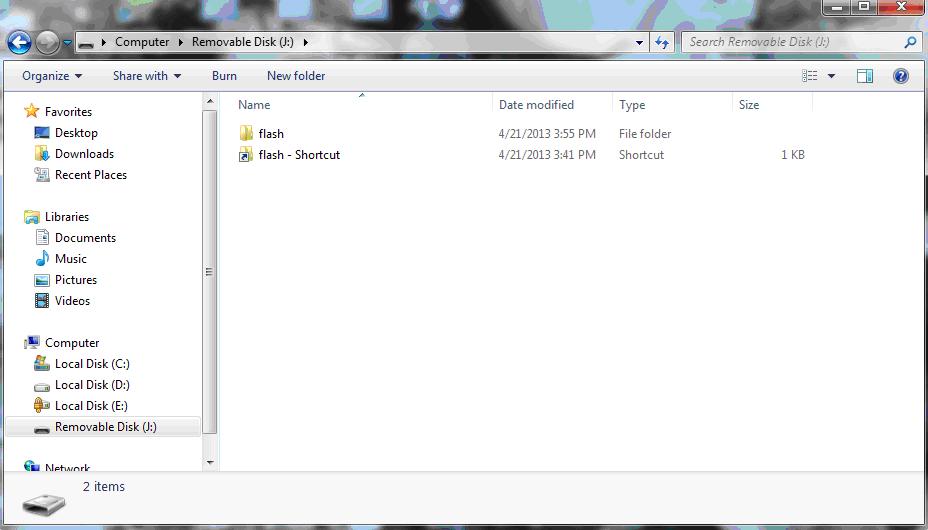
Task: Open the Get help question mark icon
Action: pos(900,76)
